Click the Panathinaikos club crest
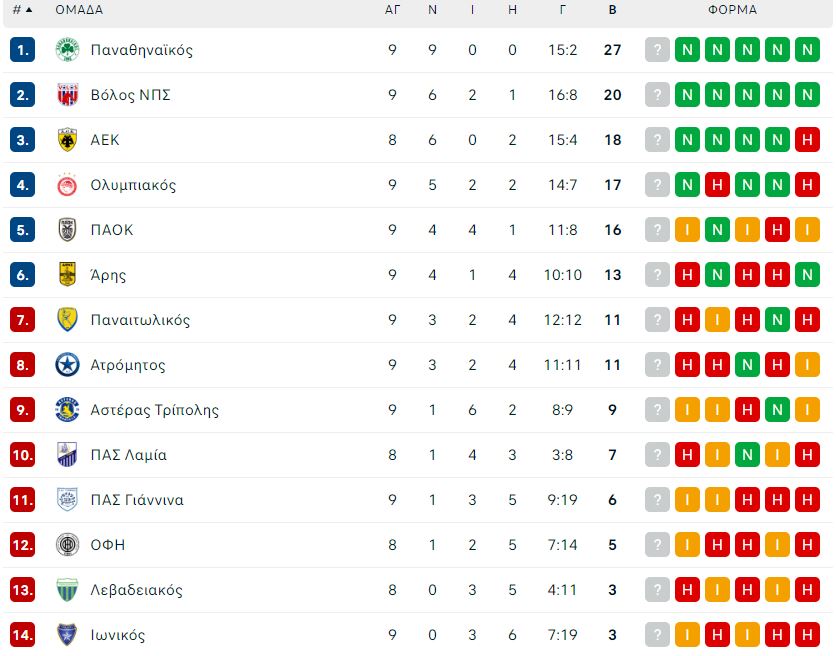The image size is (836, 656). pyautogui.click(x=67, y=50)
